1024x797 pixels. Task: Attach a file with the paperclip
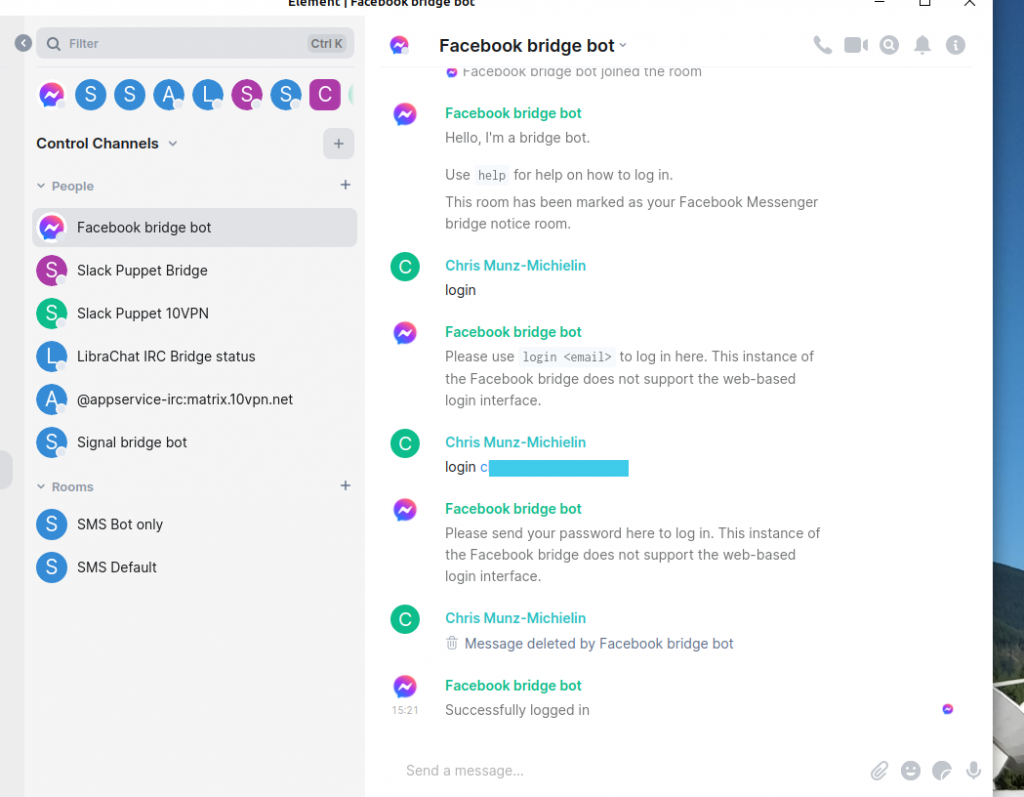click(x=879, y=771)
